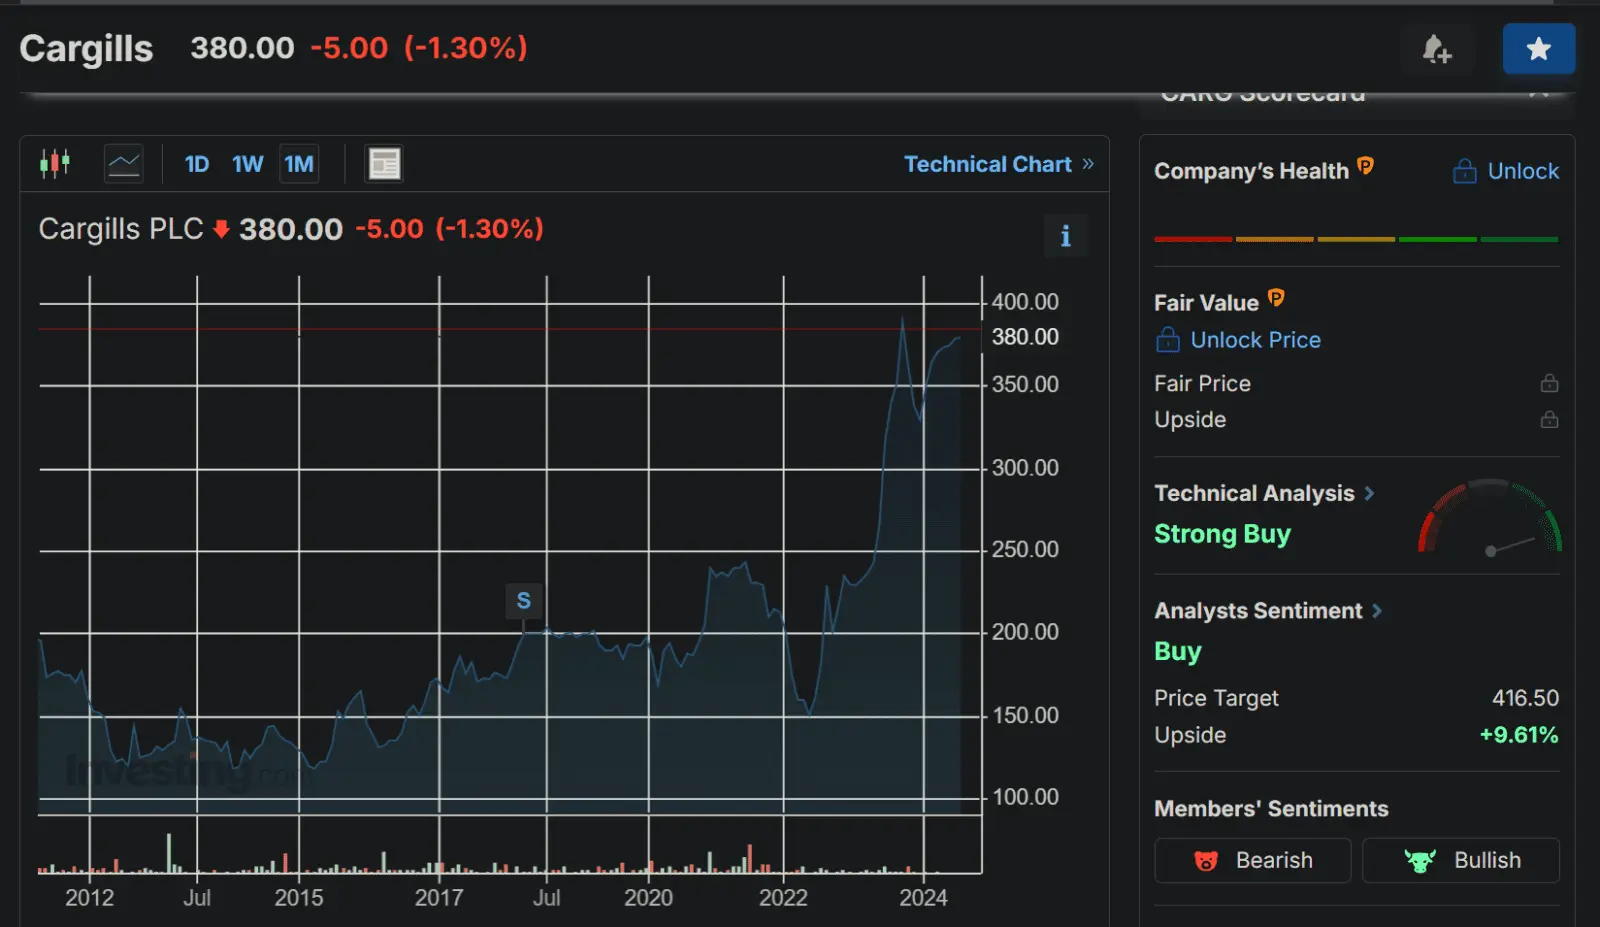
Task: Add Cargills to watchlist via star icon
Action: click(1539, 48)
